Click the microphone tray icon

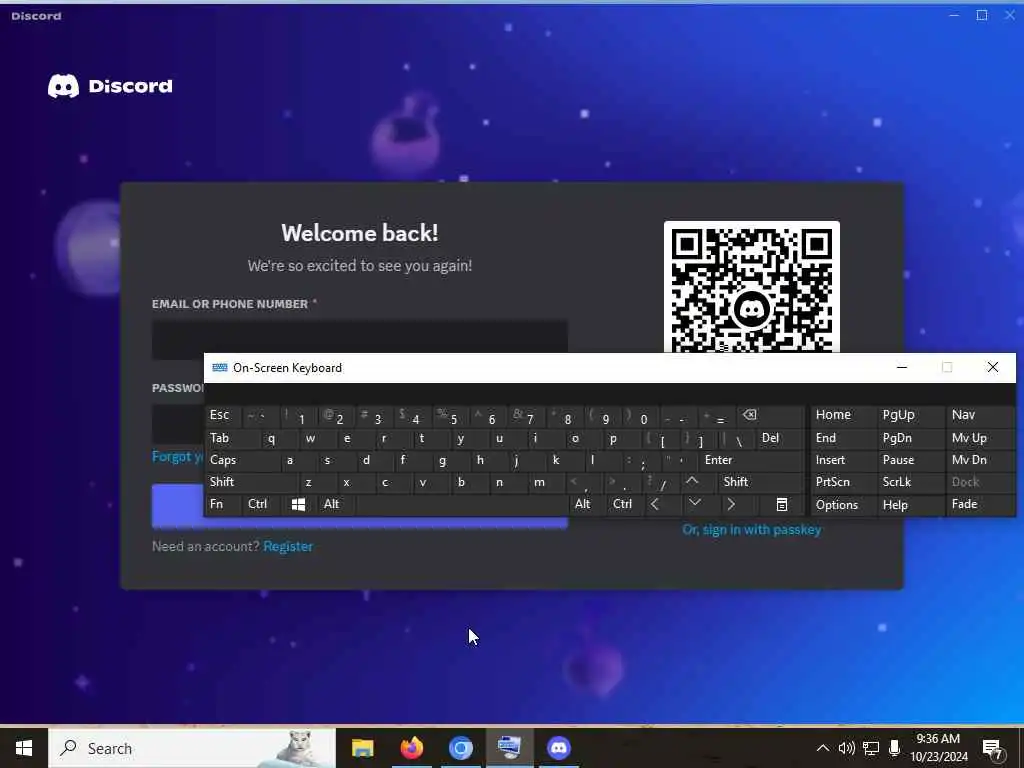click(x=894, y=748)
